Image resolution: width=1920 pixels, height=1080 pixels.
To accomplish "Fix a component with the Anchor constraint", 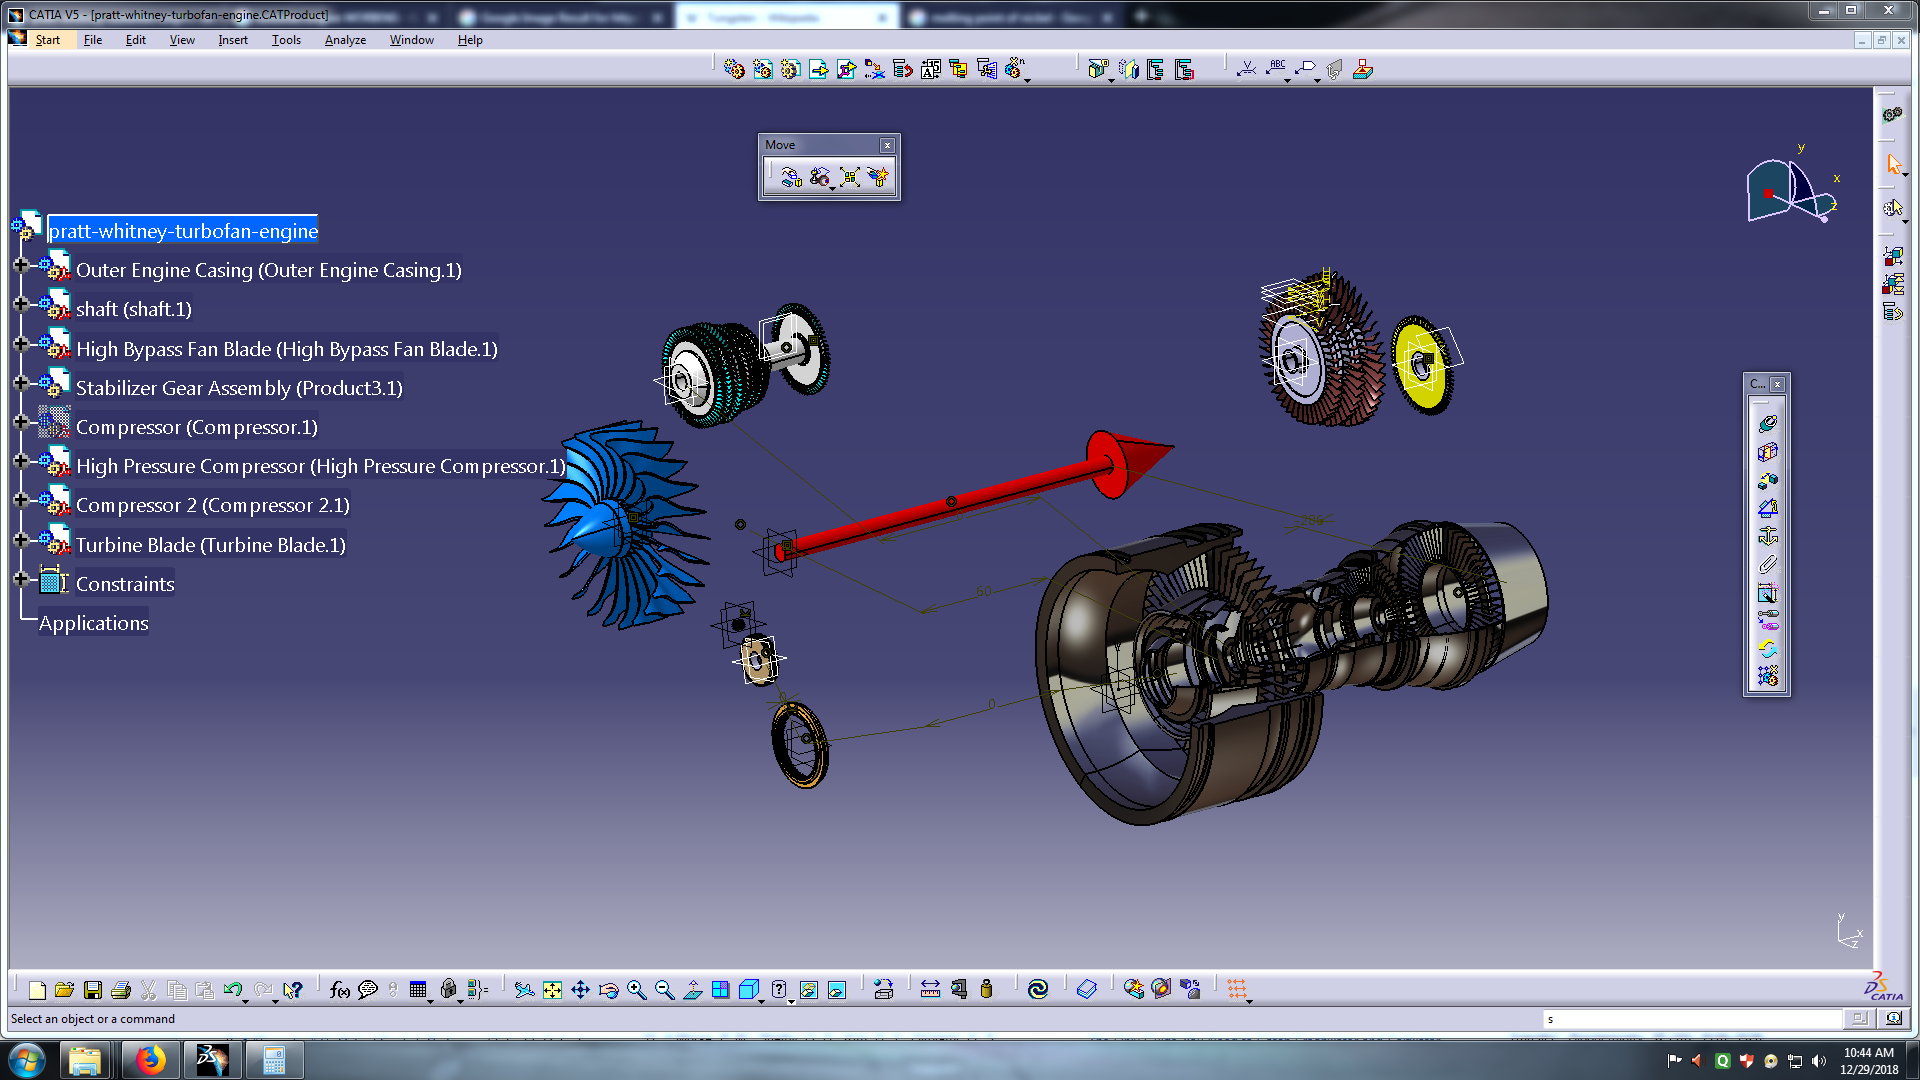I will click(1767, 535).
